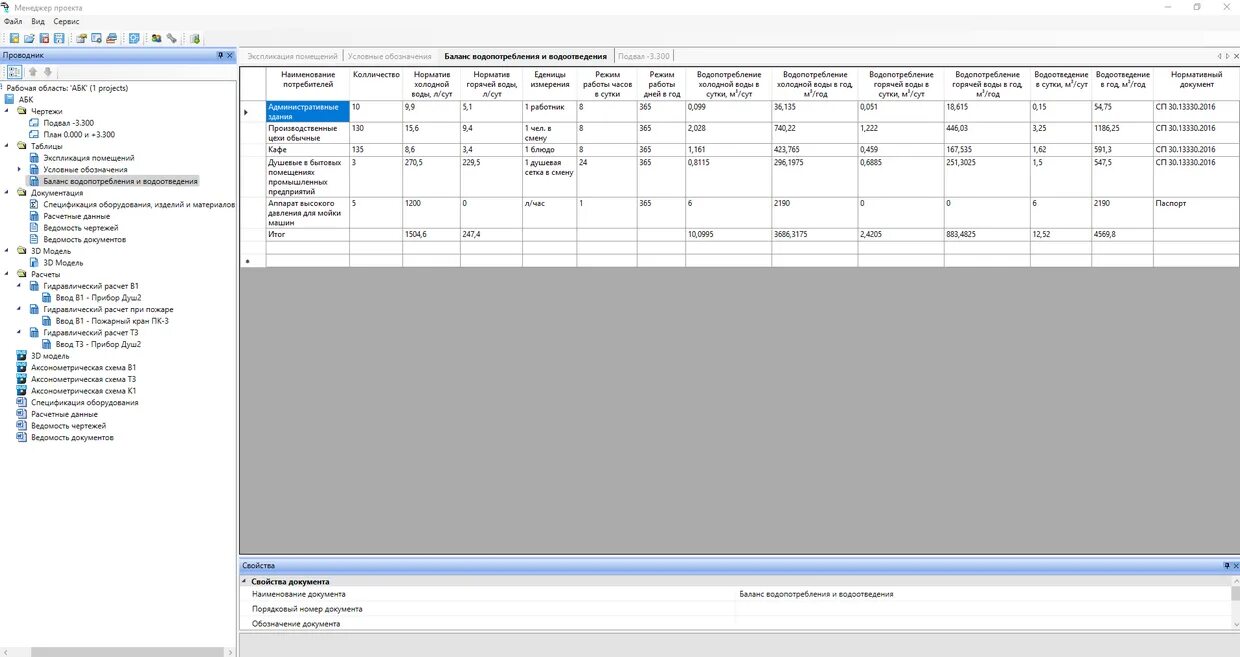The width and height of the screenshot is (1240, 657).
Task: Click the Наименование документа value field
Action: 984,594
